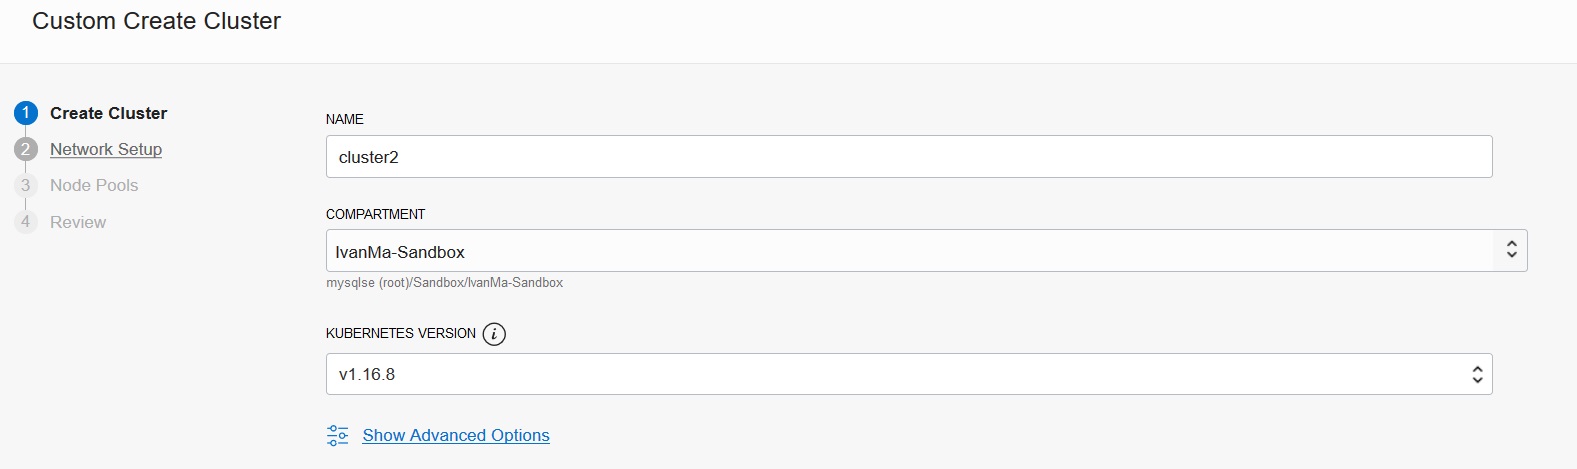Screen dimensions: 1577x469
Task: Click the COMPARTMENT field label
Action: [375, 214]
